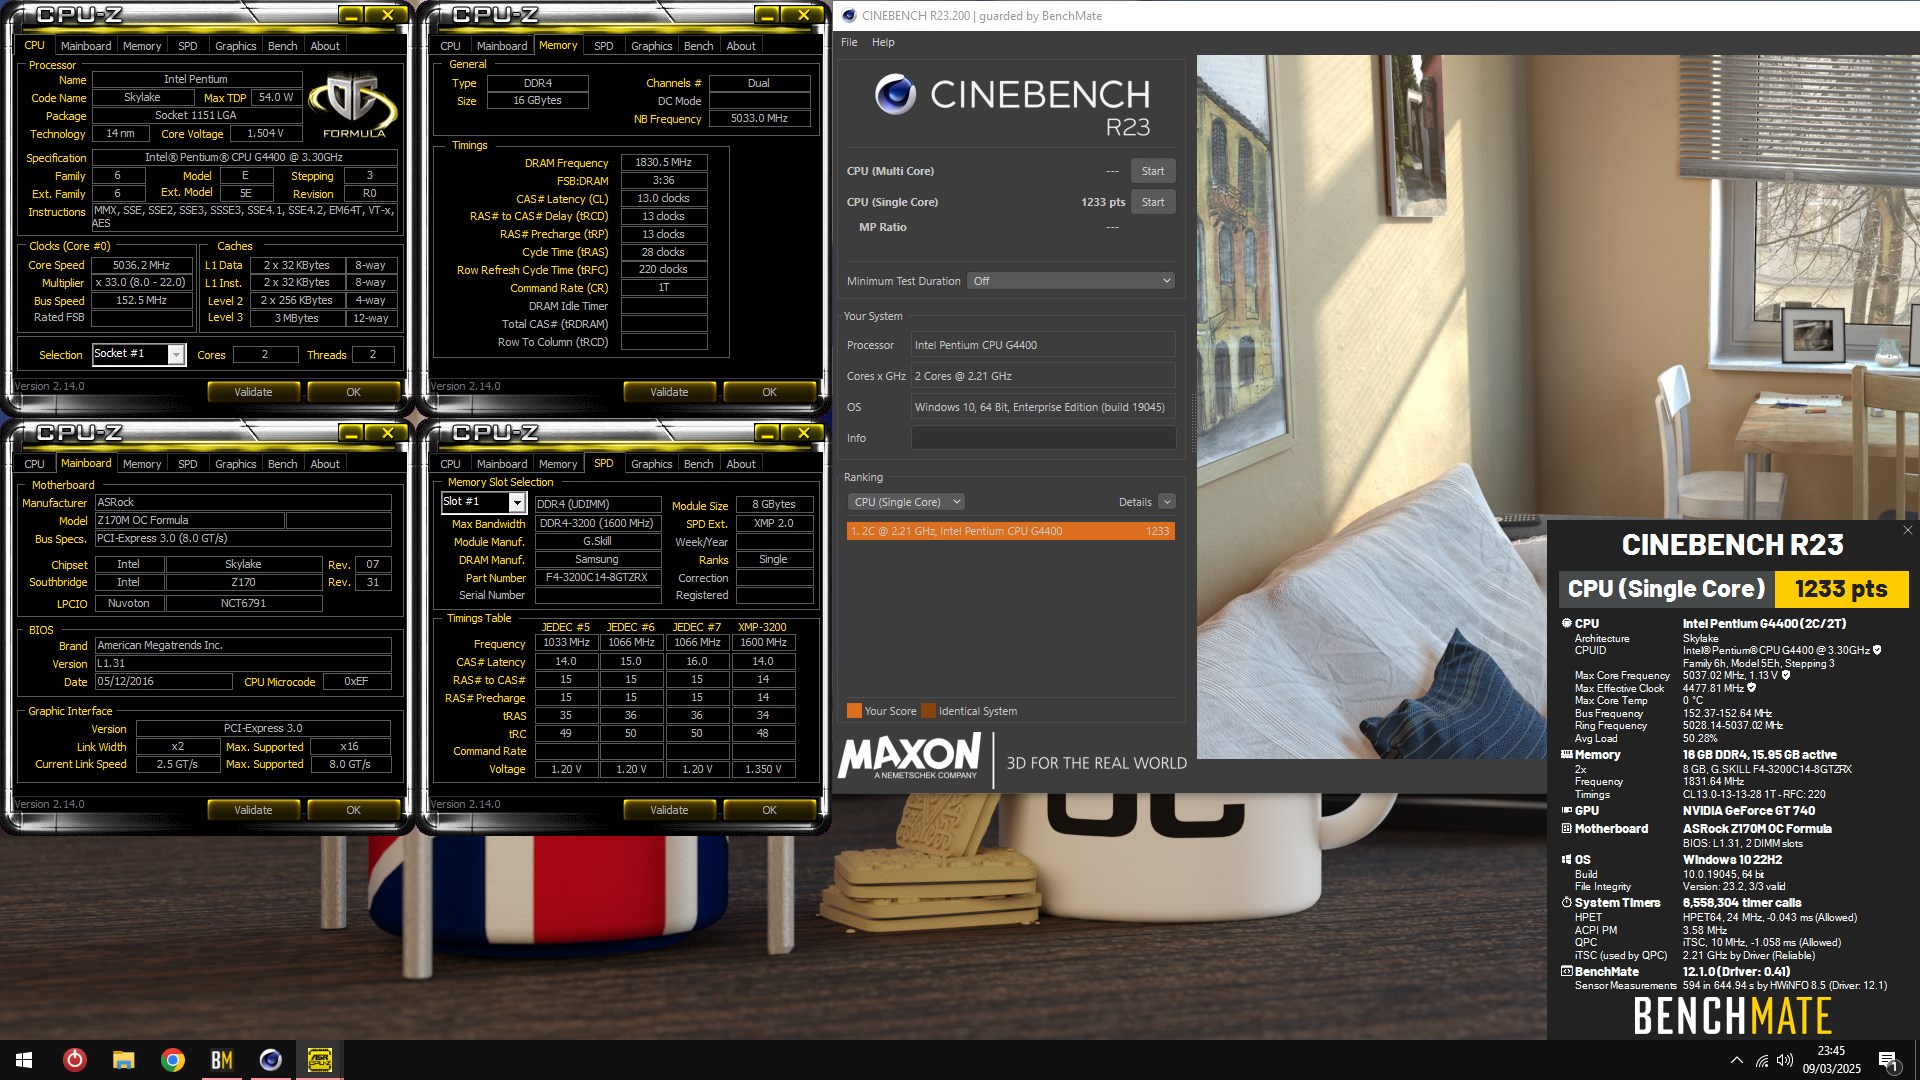Click the 1233 pts score in BenchMate overlay
Image resolution: width=1920 pixels, height=1080 pixels.
coord(1841,589)
